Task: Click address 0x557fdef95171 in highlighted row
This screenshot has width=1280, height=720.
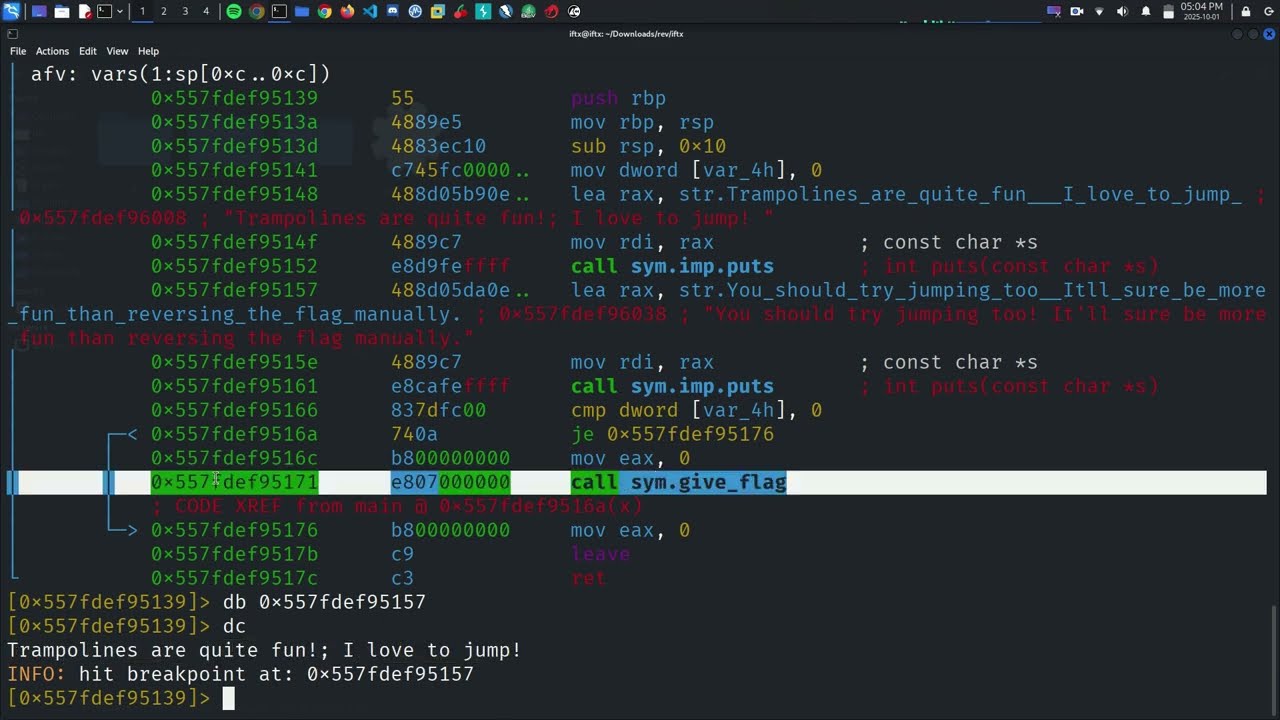Action: coord(234,483)
